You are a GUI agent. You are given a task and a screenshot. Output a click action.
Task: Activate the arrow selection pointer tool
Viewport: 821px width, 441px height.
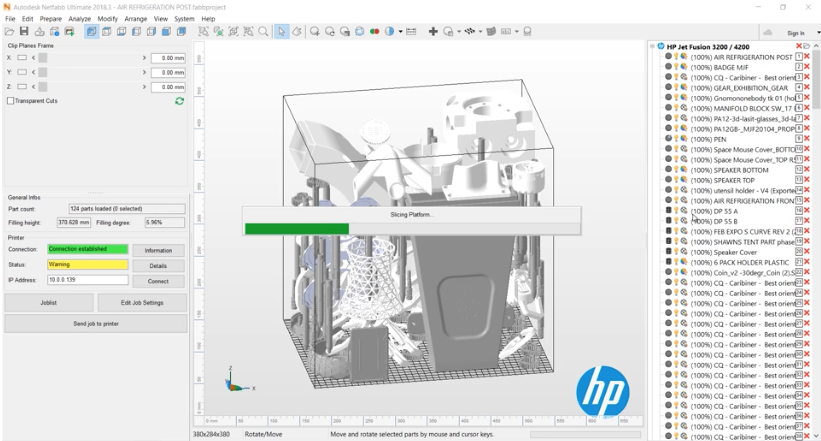pos(282,32)
